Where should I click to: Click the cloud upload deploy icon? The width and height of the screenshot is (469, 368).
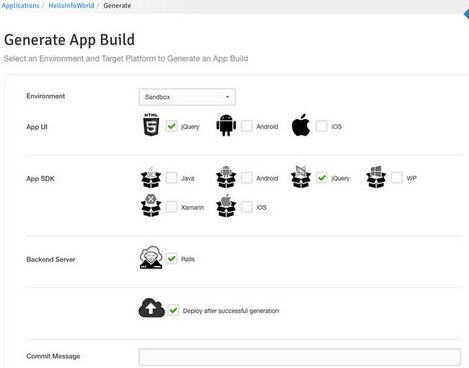(x=152, y=308)
